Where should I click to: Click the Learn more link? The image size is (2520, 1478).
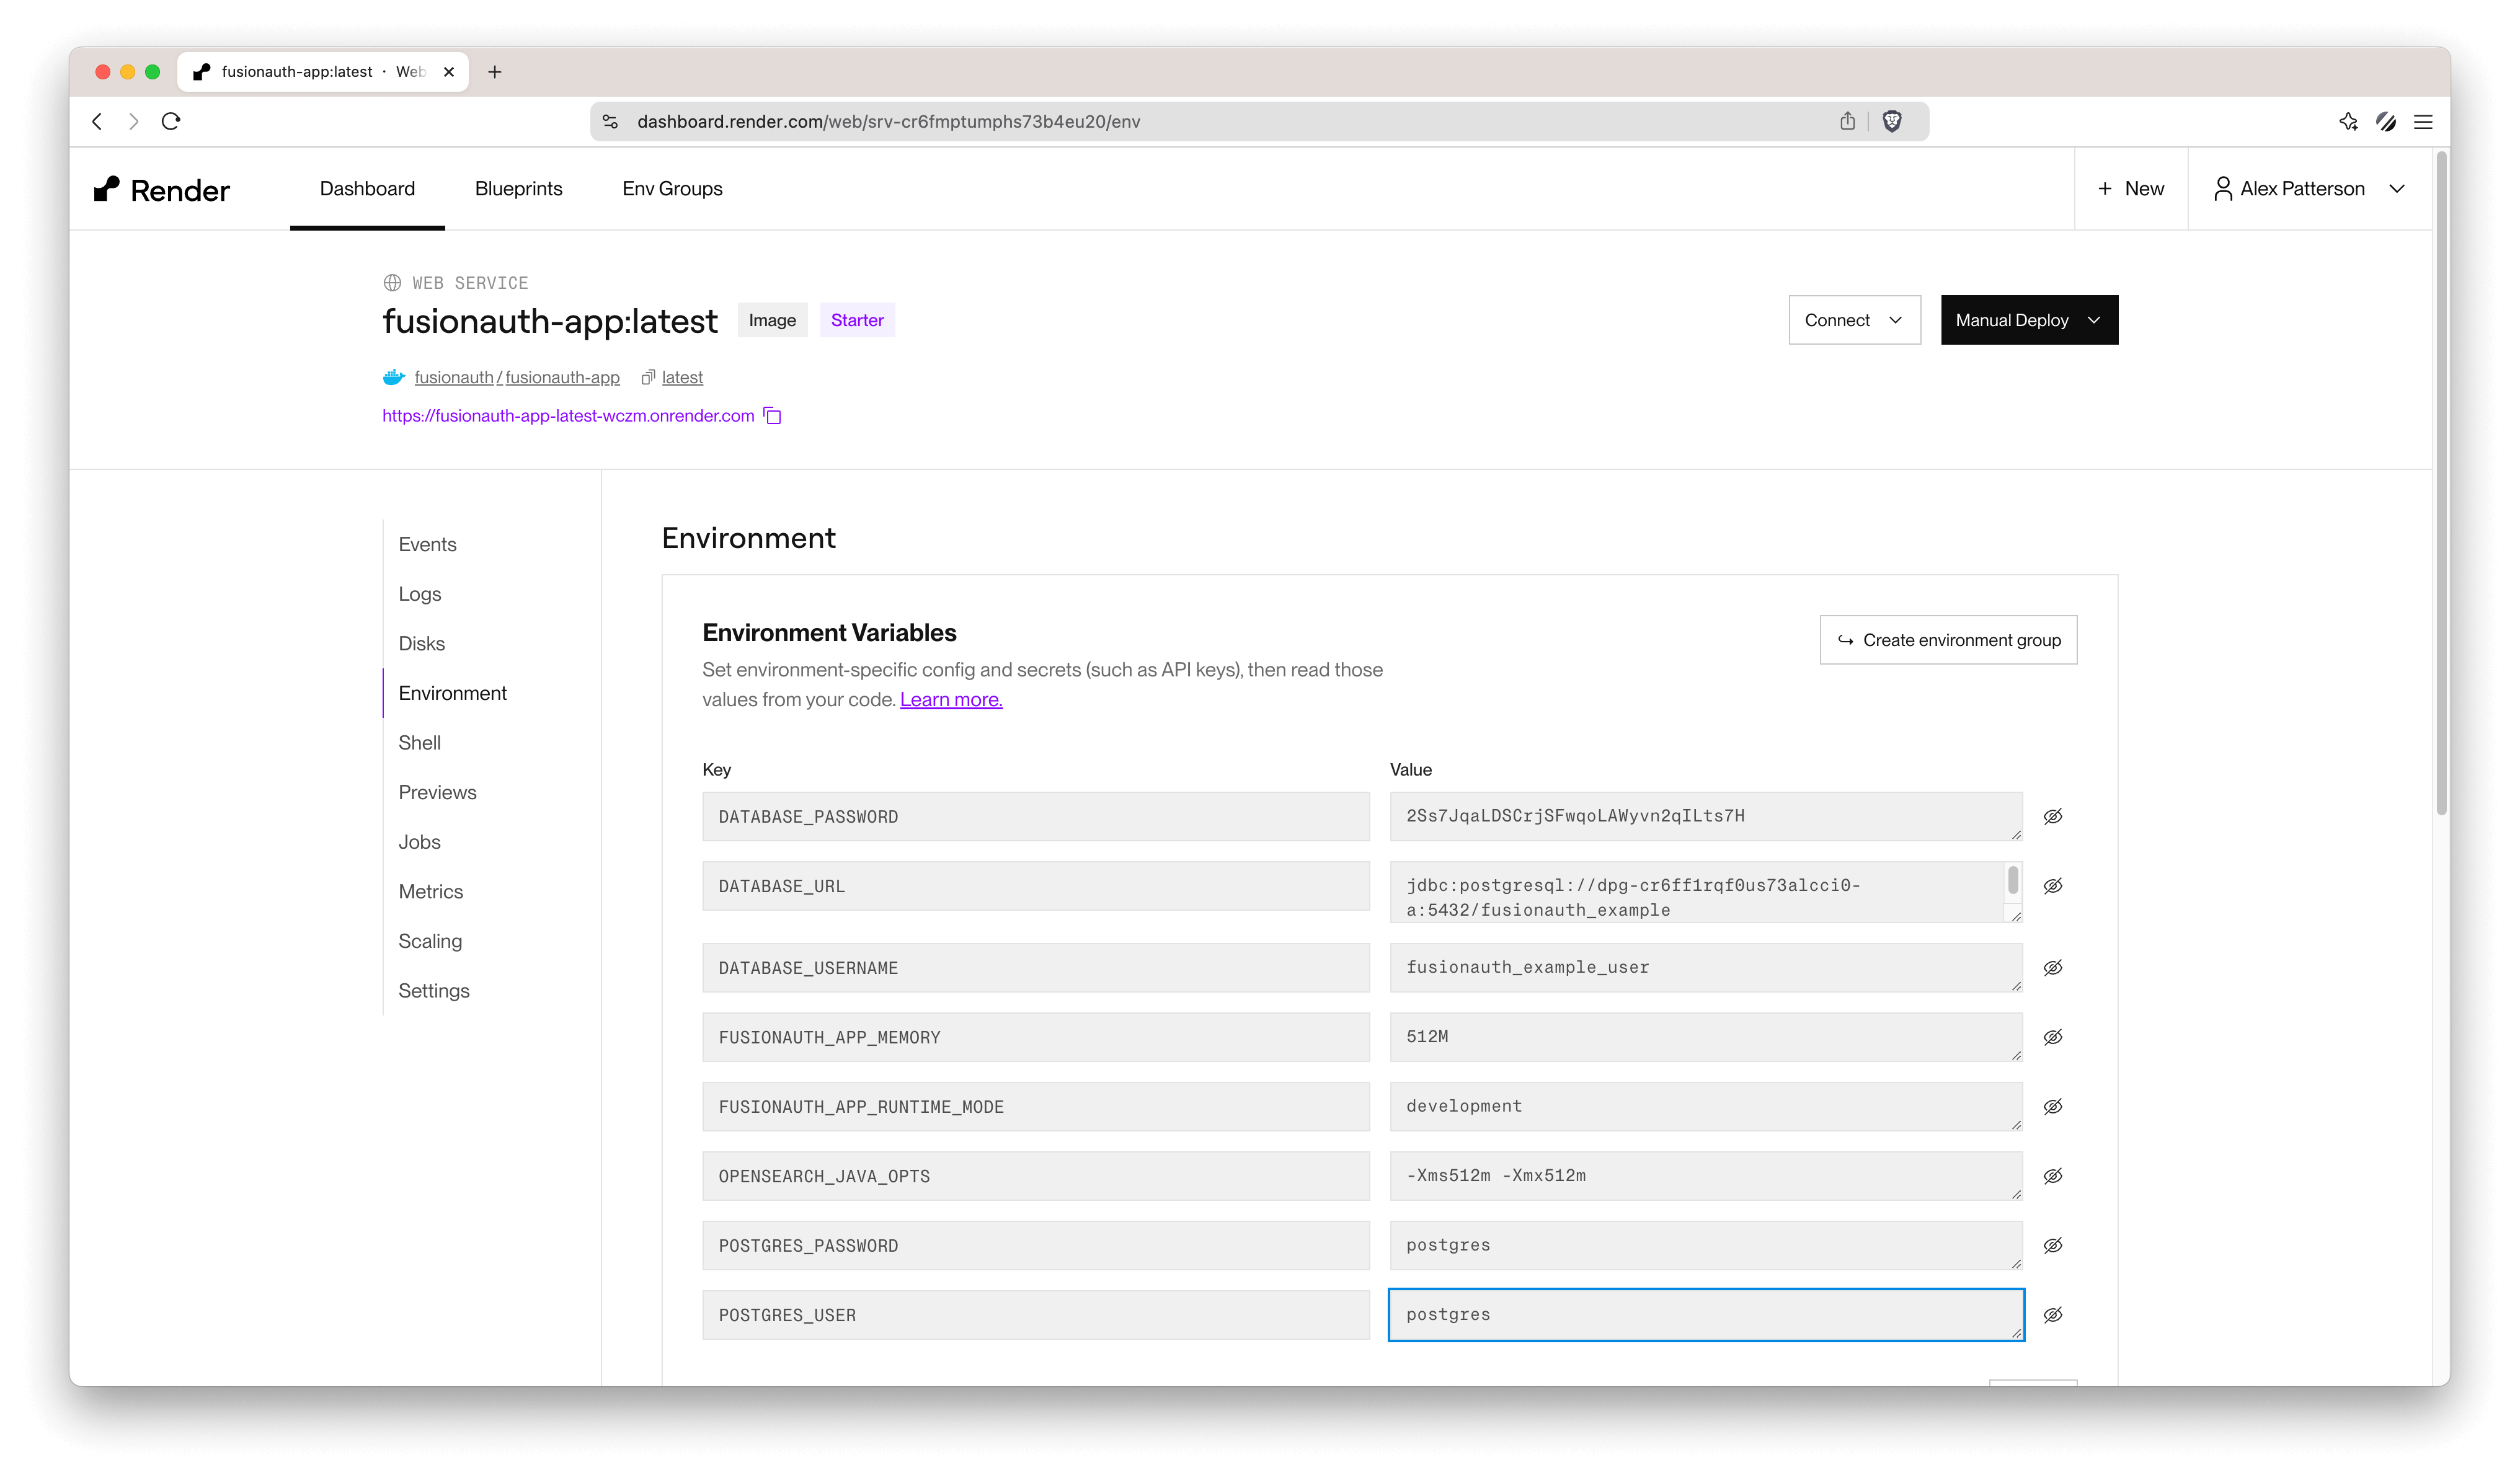951,699
